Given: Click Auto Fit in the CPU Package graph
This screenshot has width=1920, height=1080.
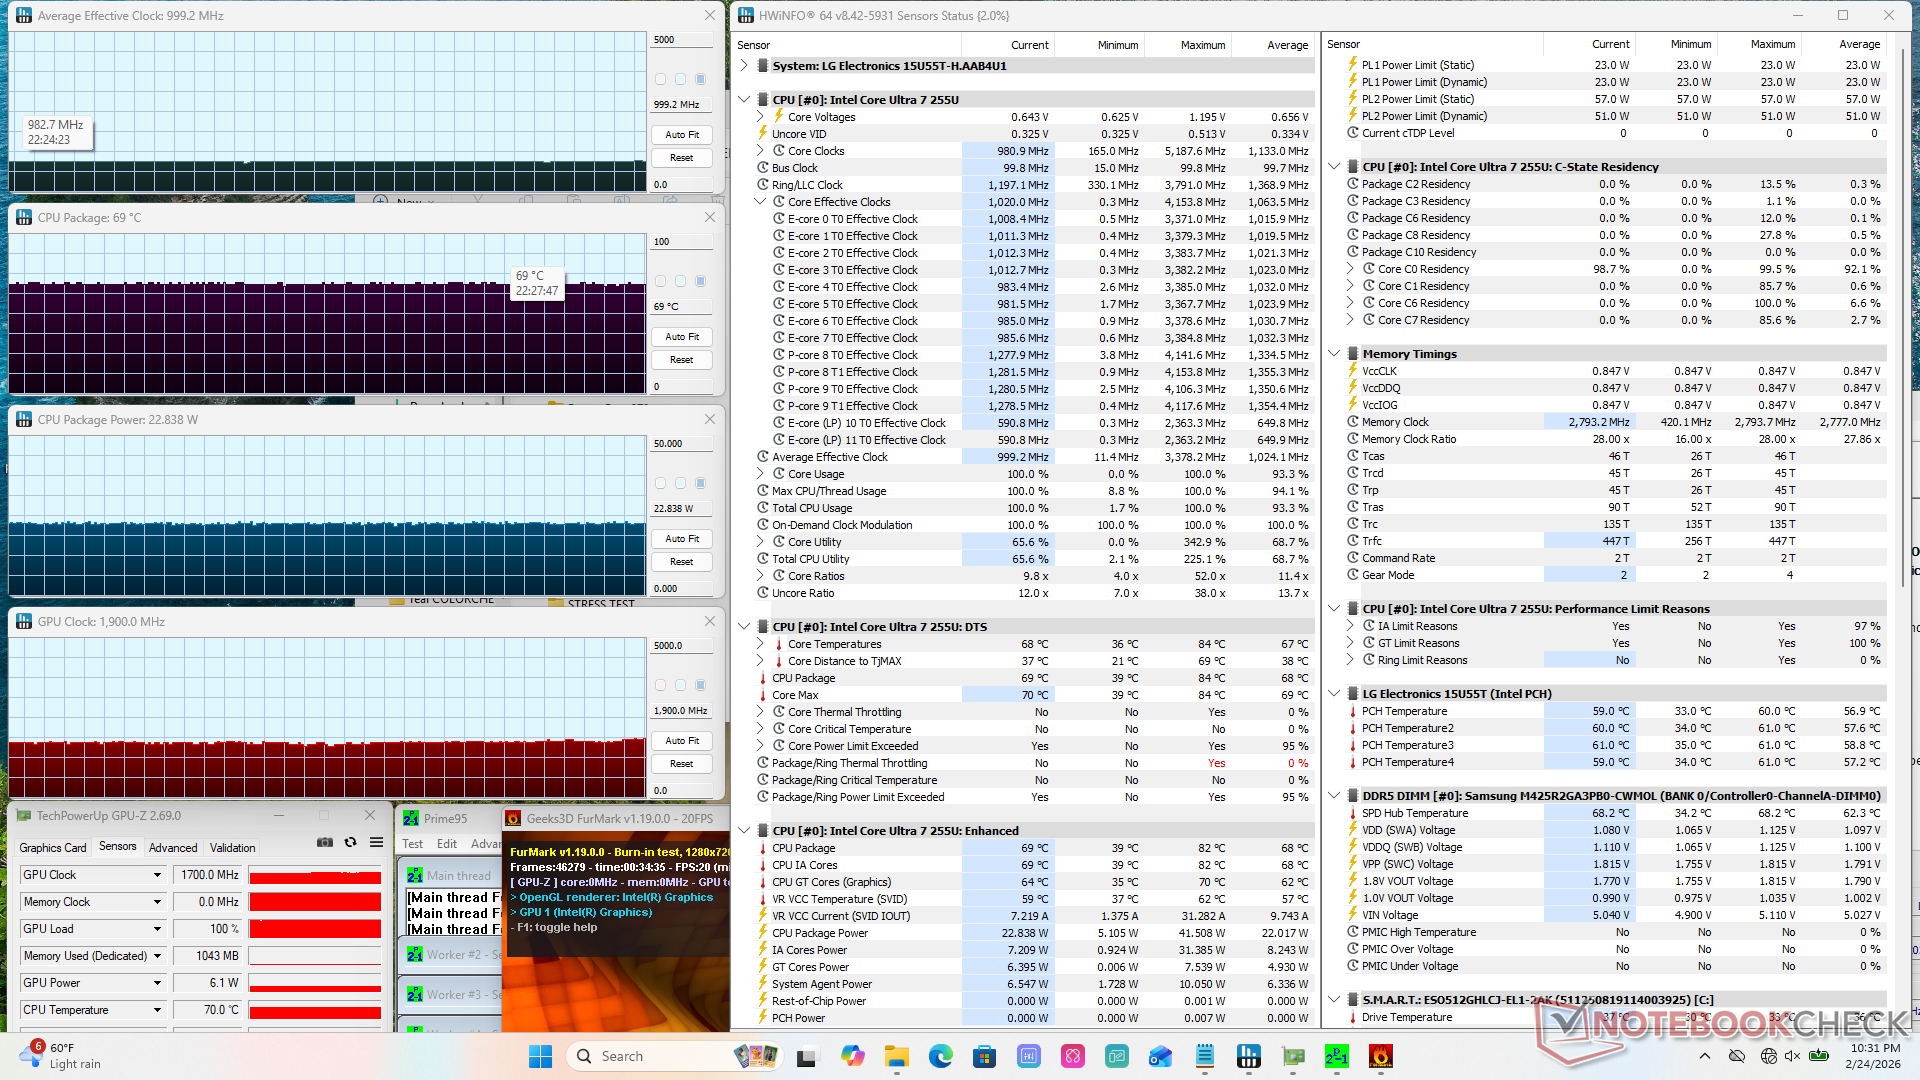Looking at the screenshot, I should pyautogui.click(x=682, y=337).
